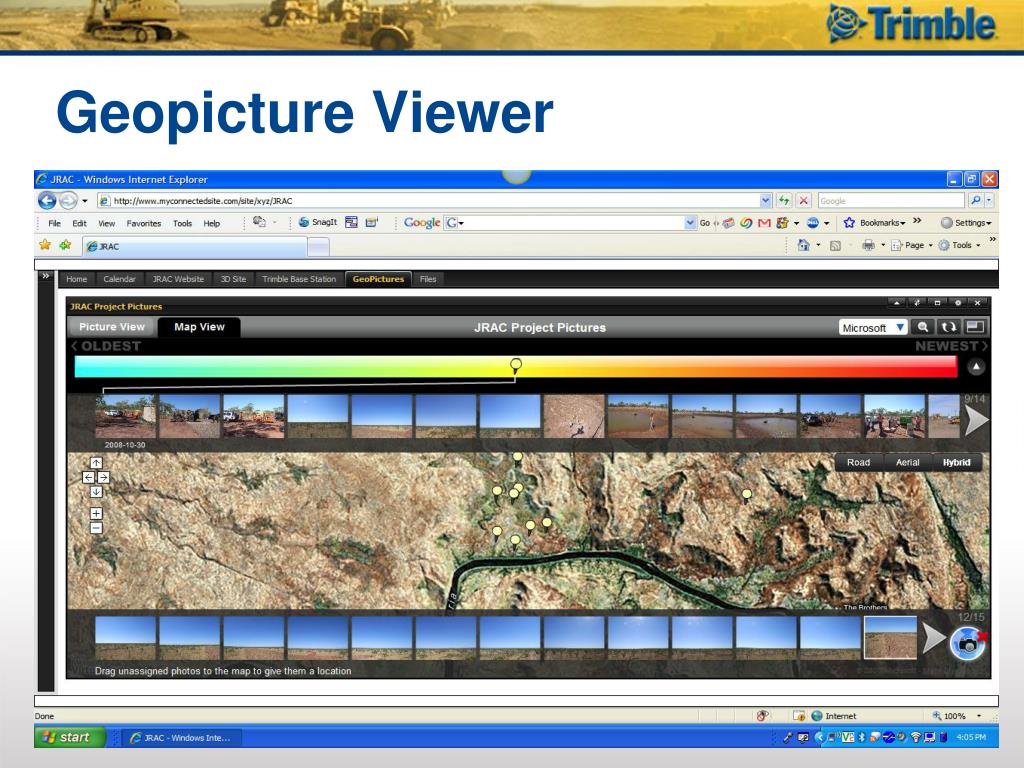Click the RSS feeds icon in the command bar
The height and width of the screenshot is (768, 1024).
pyautogui.click(x=835, y=246)
